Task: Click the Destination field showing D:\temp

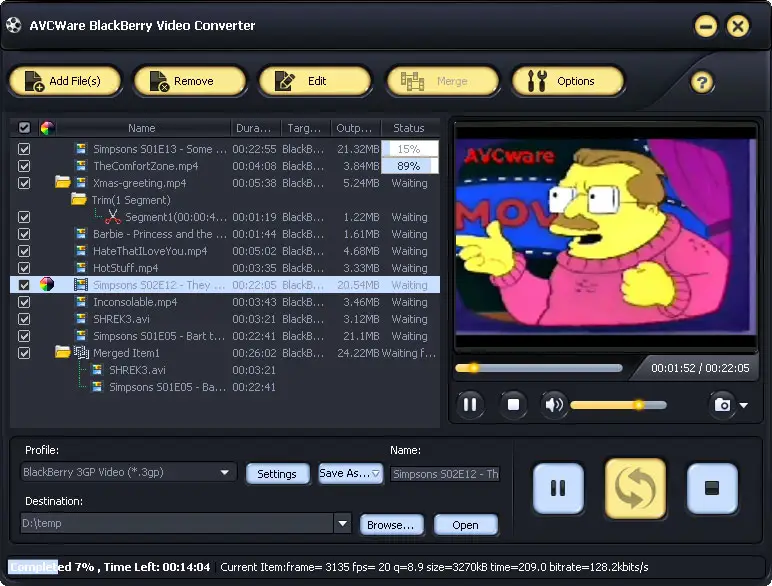Action: click(177, 523)
